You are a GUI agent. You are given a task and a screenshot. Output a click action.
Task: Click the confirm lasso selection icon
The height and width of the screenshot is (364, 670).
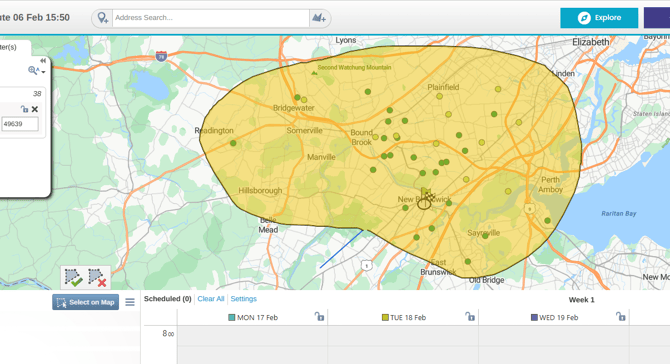73,278
